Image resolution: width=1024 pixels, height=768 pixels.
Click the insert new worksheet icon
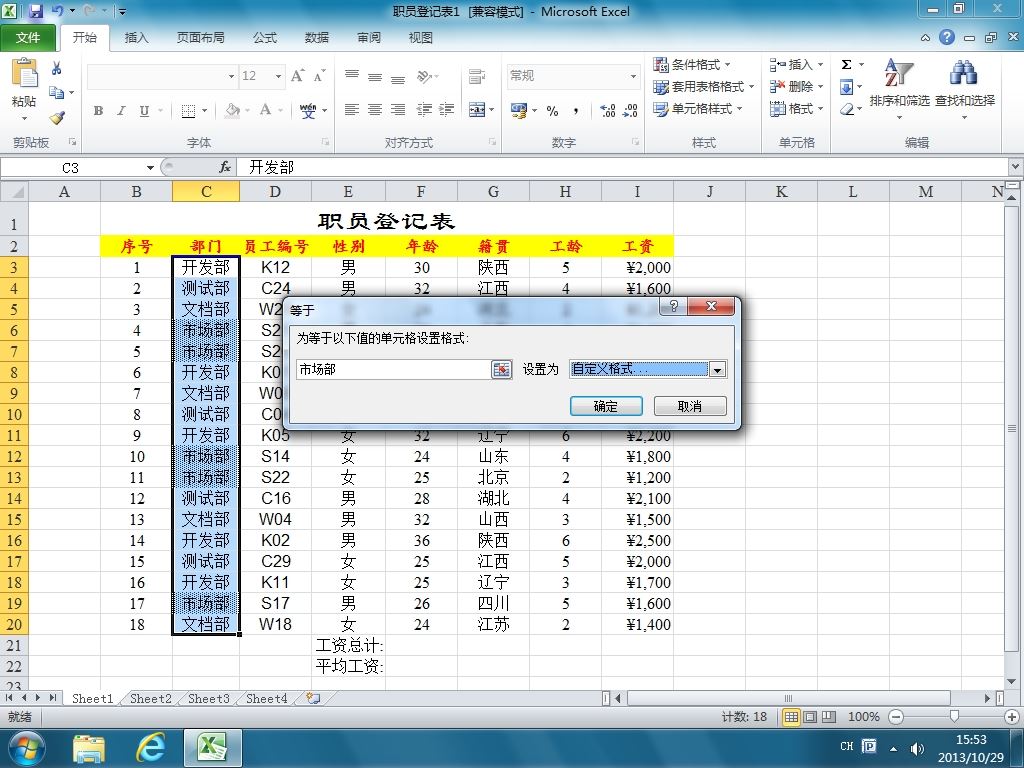313,698
